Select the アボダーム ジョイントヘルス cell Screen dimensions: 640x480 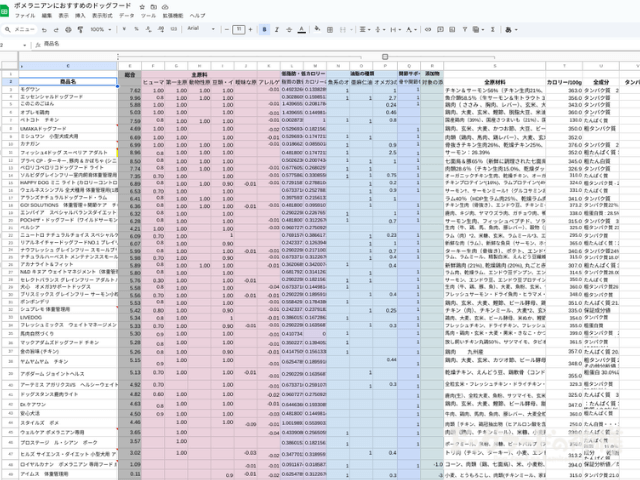pyautogui.click(x=68, y=374)
